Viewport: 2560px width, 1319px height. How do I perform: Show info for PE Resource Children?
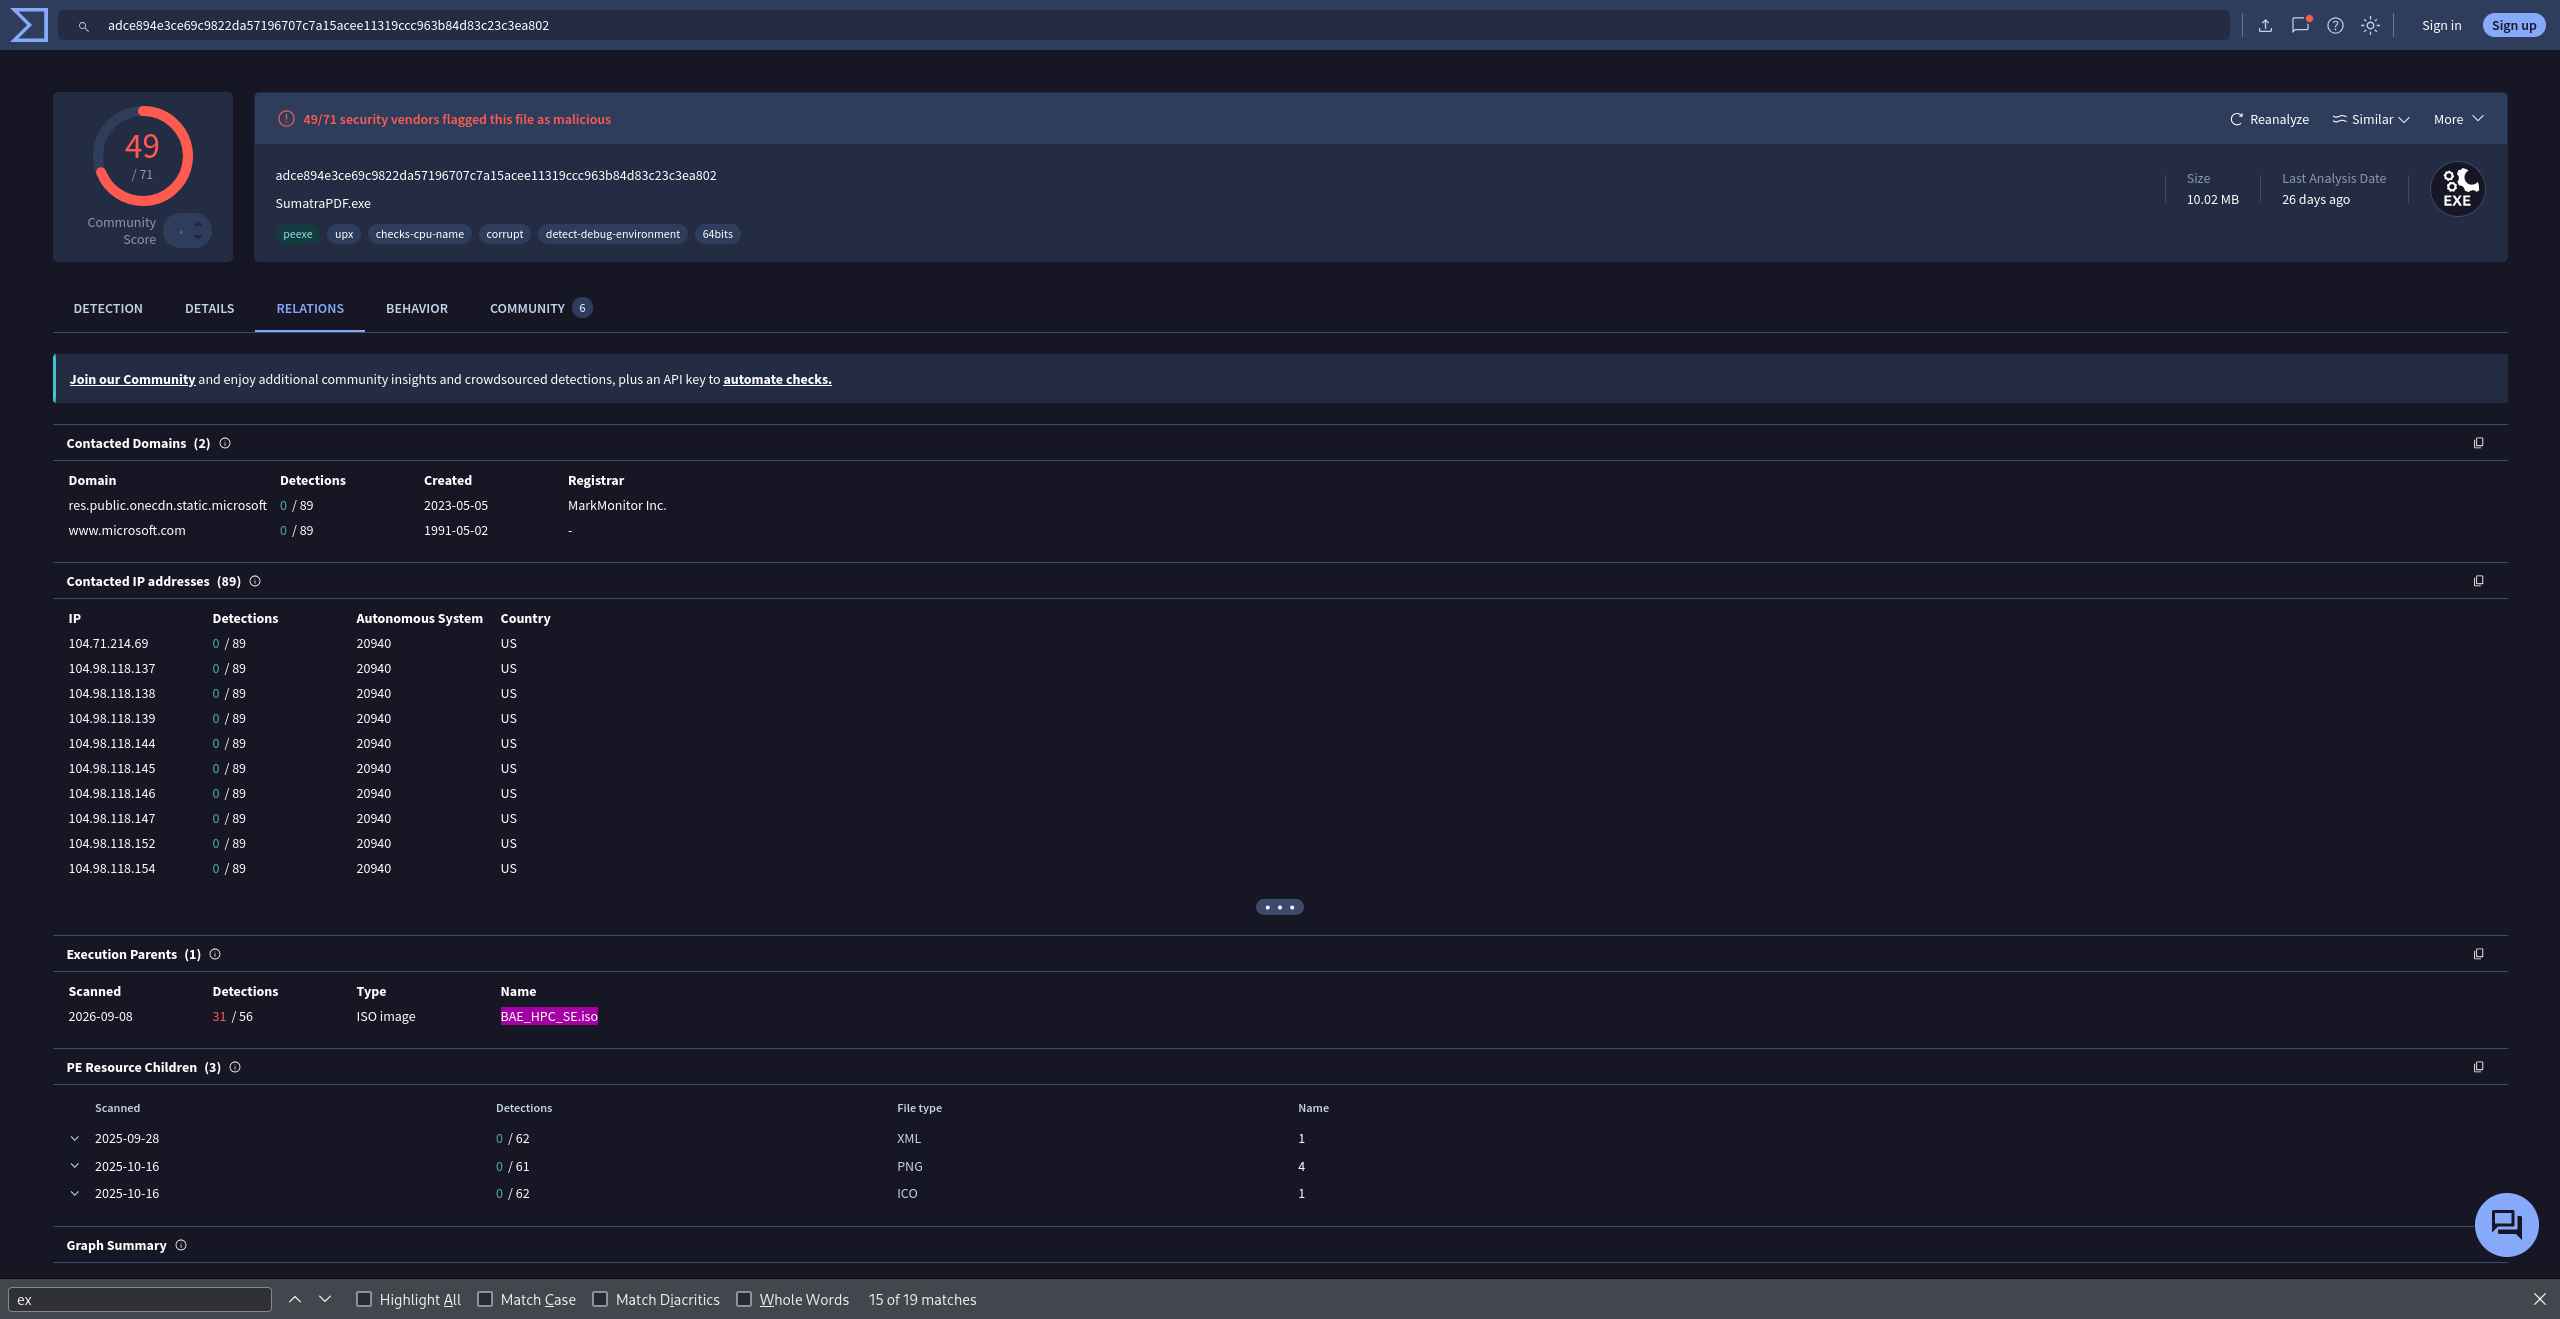[x=235, y=1067]
